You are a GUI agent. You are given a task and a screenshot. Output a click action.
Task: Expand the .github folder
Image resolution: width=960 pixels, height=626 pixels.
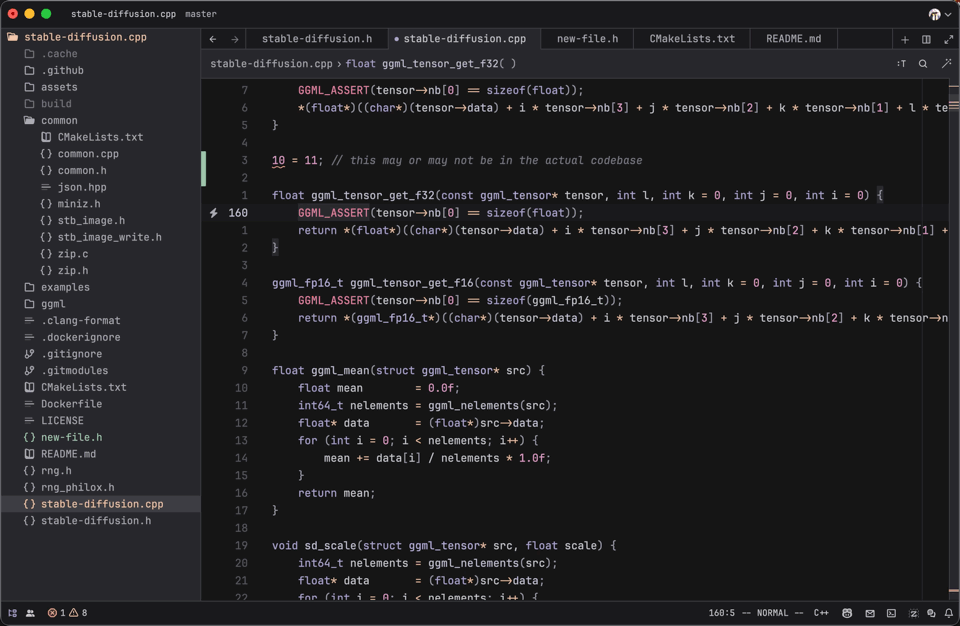100,70
